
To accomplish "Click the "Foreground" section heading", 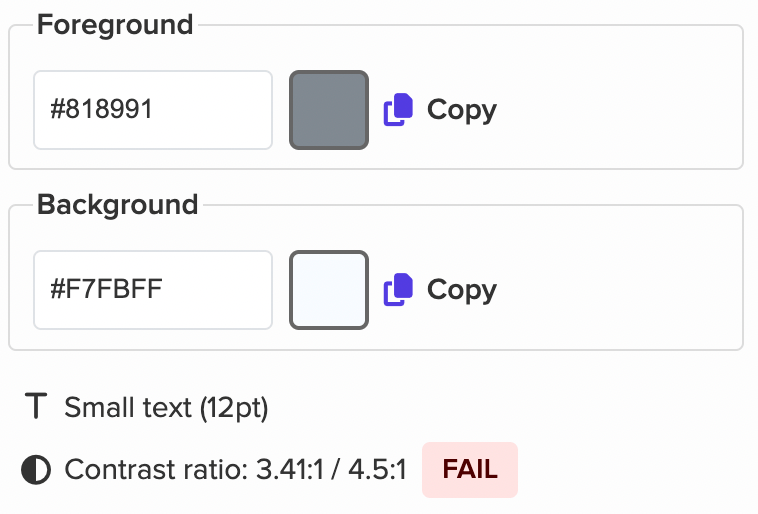I will pos(115,25).
